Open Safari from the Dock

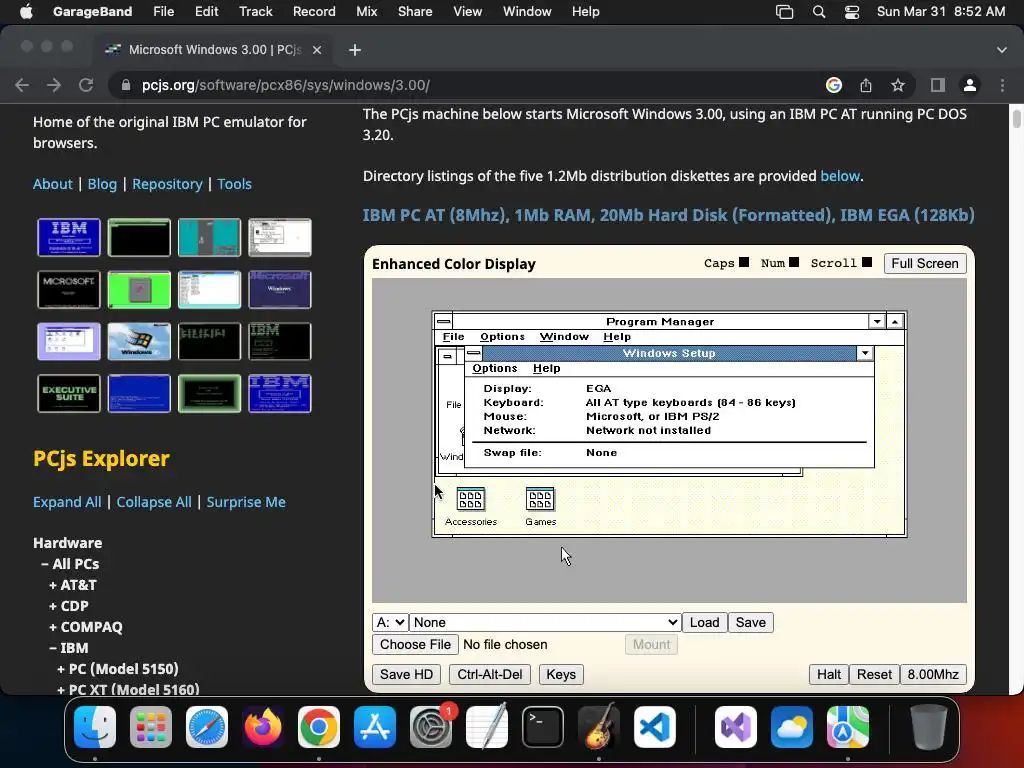click(207, 727)
